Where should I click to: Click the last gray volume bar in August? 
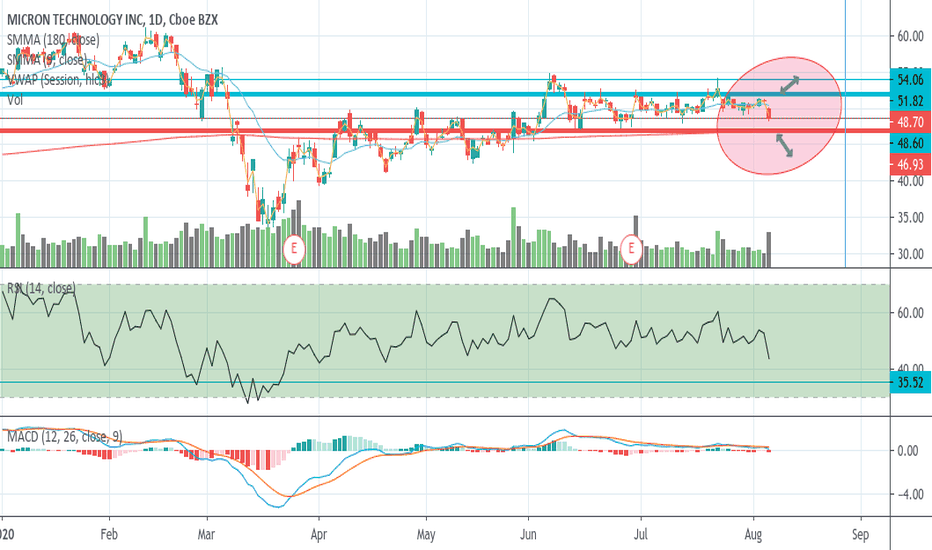769,249
